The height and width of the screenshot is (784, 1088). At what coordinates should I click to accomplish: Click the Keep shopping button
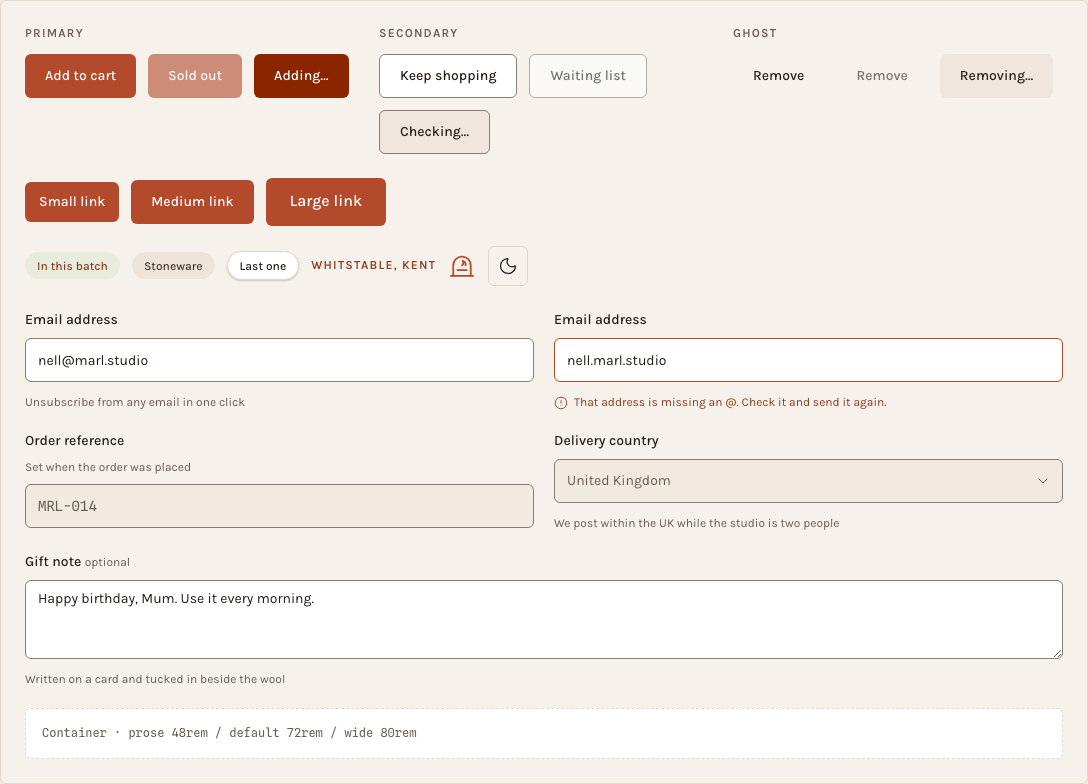pyautogui.click(x=448, y=76)
